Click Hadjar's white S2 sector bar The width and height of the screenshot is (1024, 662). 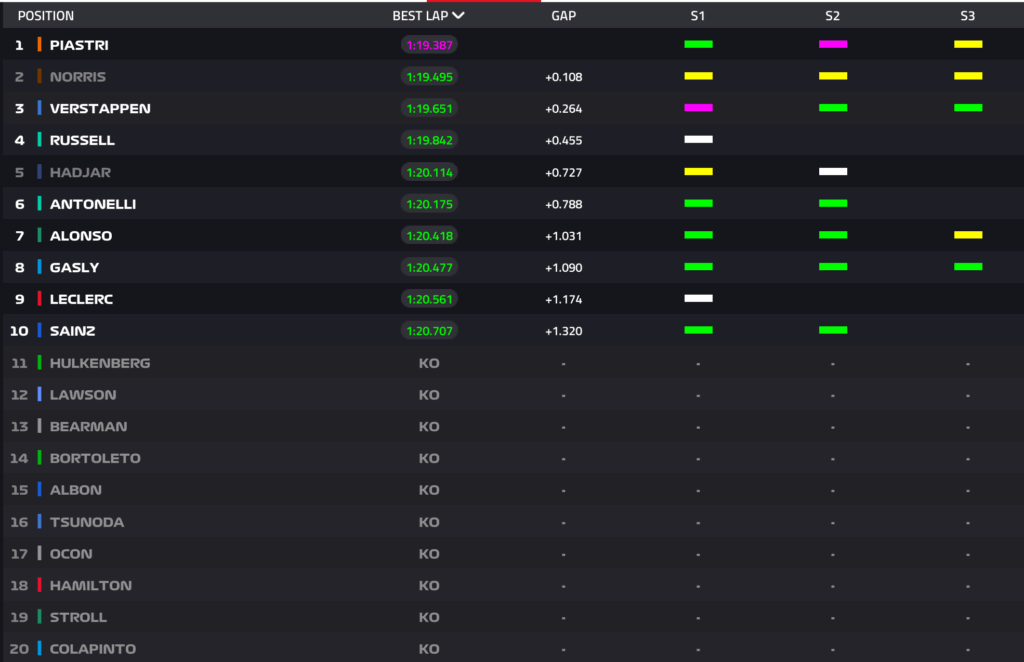click(833, 171)
